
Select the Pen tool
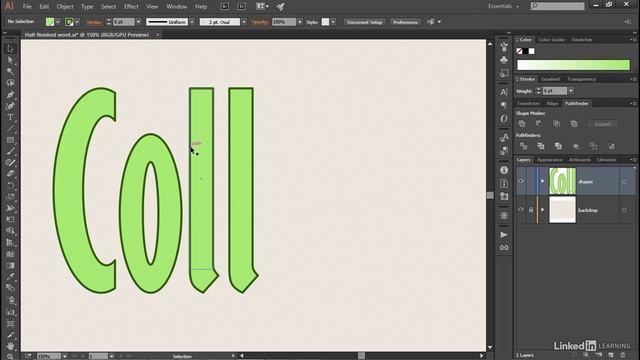tap(10, 95)
